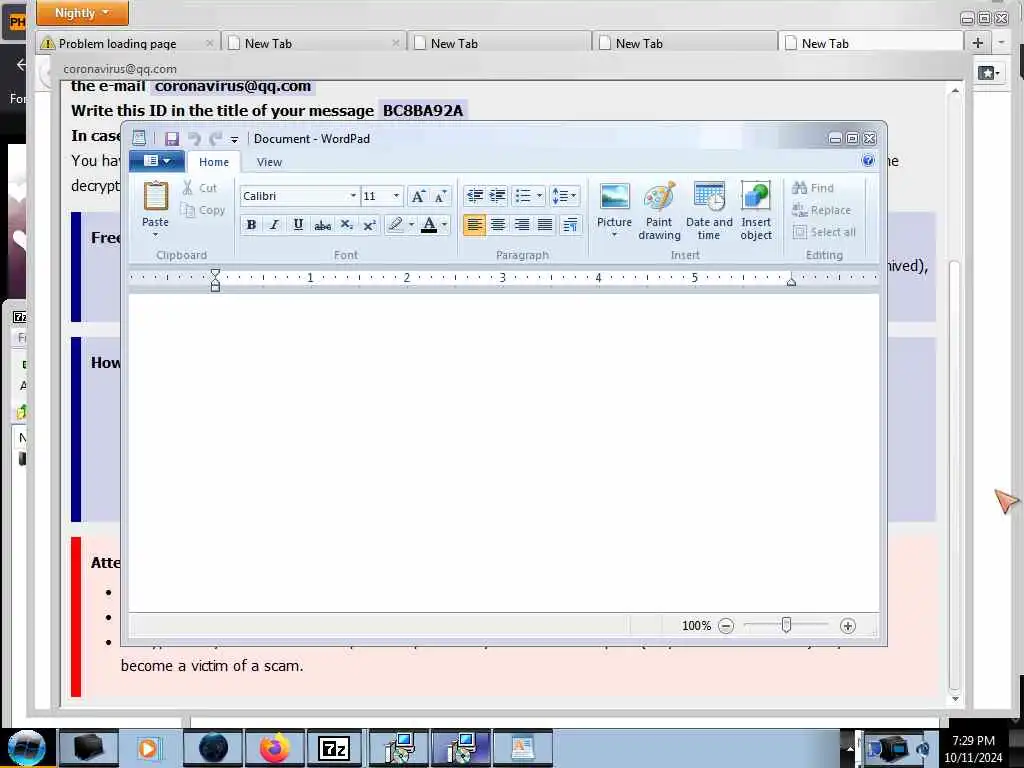Insert a Paint drawing
The width and height of the screenshot is (1024, 768).
pos(659,211)
